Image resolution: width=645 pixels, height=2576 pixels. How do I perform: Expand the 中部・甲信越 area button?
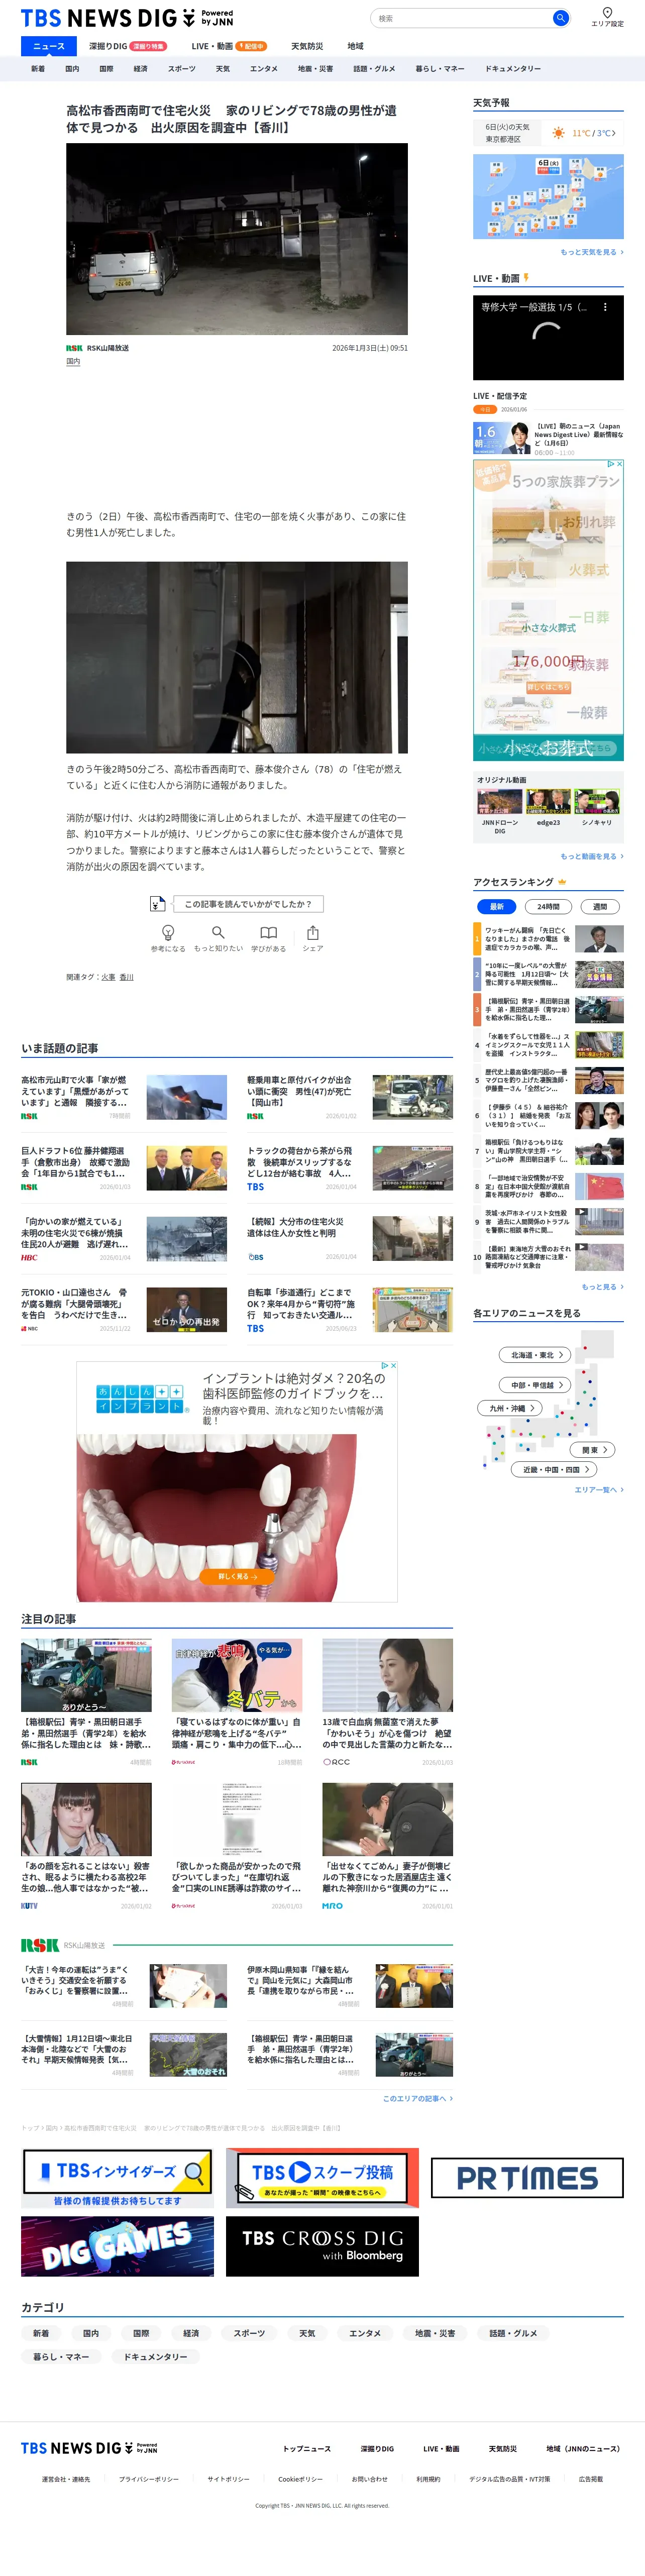point(535,1385)
